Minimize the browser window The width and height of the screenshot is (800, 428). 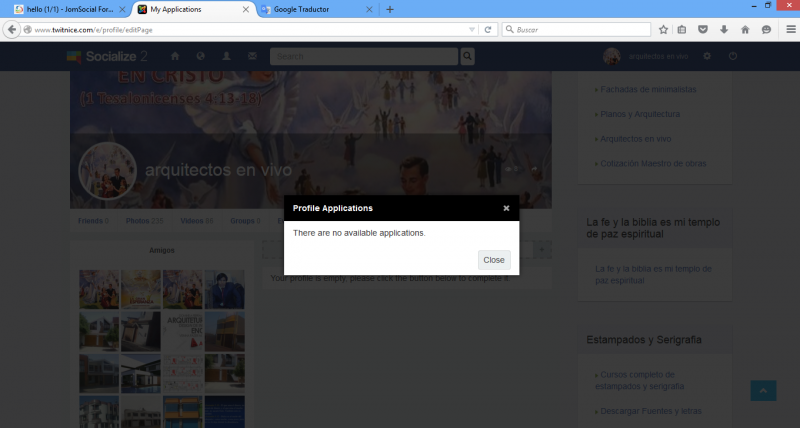point(754,5)
